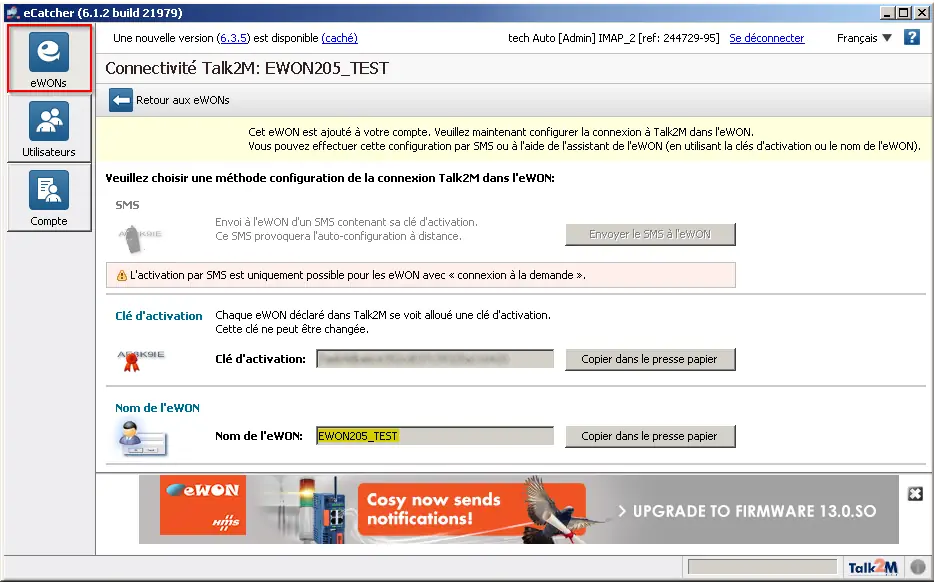Maximize the eCatcher window
934x582 pixels.
pos(904,13)
